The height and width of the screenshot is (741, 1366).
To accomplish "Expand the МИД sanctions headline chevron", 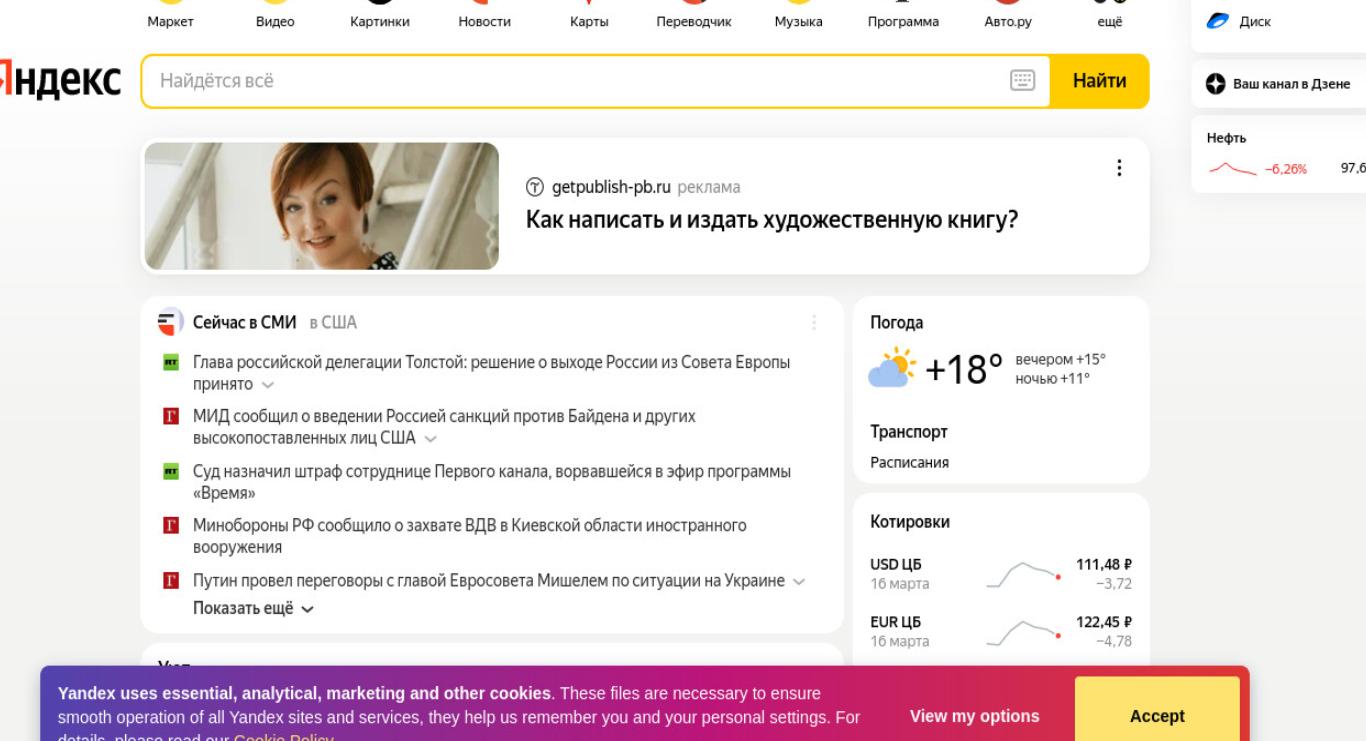I will 430,439.
